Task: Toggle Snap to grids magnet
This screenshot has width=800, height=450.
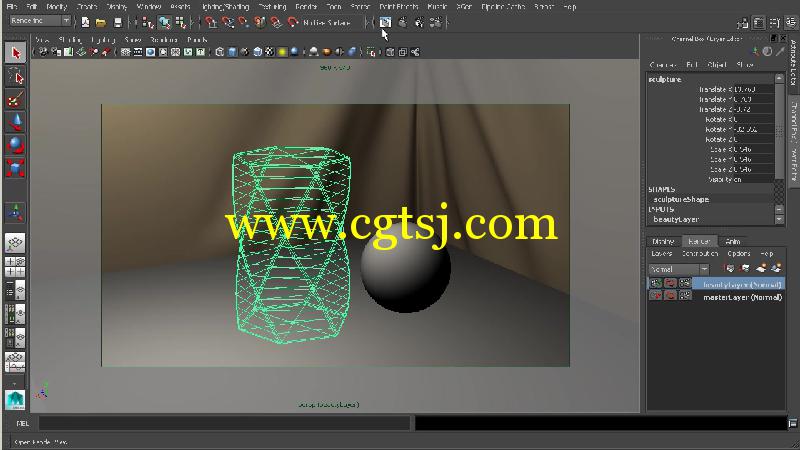Action: tap(211, 22)
